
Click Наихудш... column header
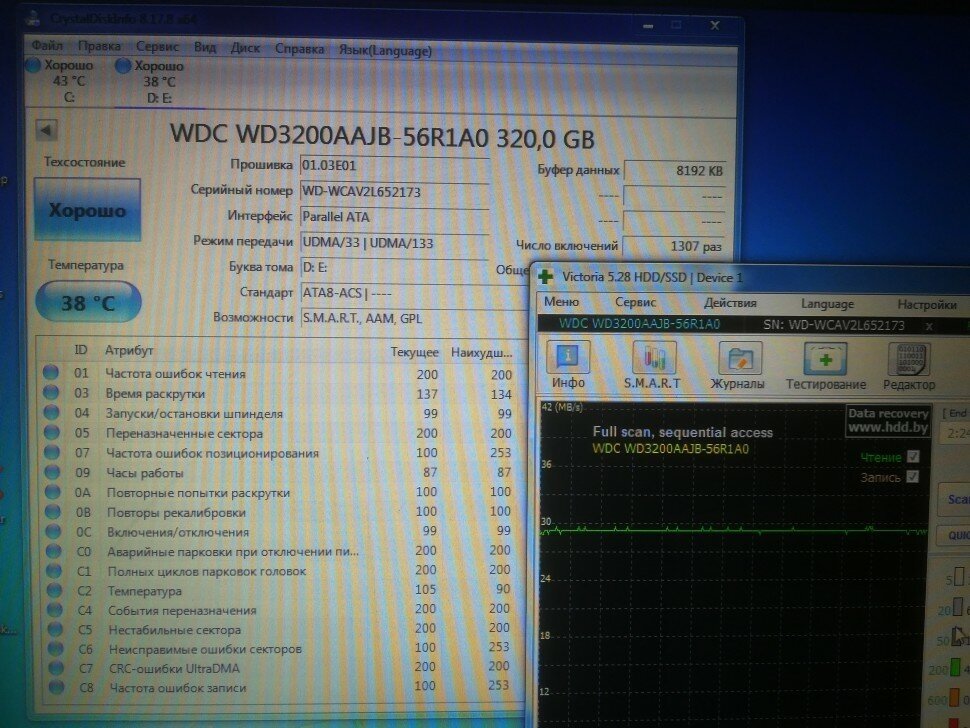[x=481, y=353]
